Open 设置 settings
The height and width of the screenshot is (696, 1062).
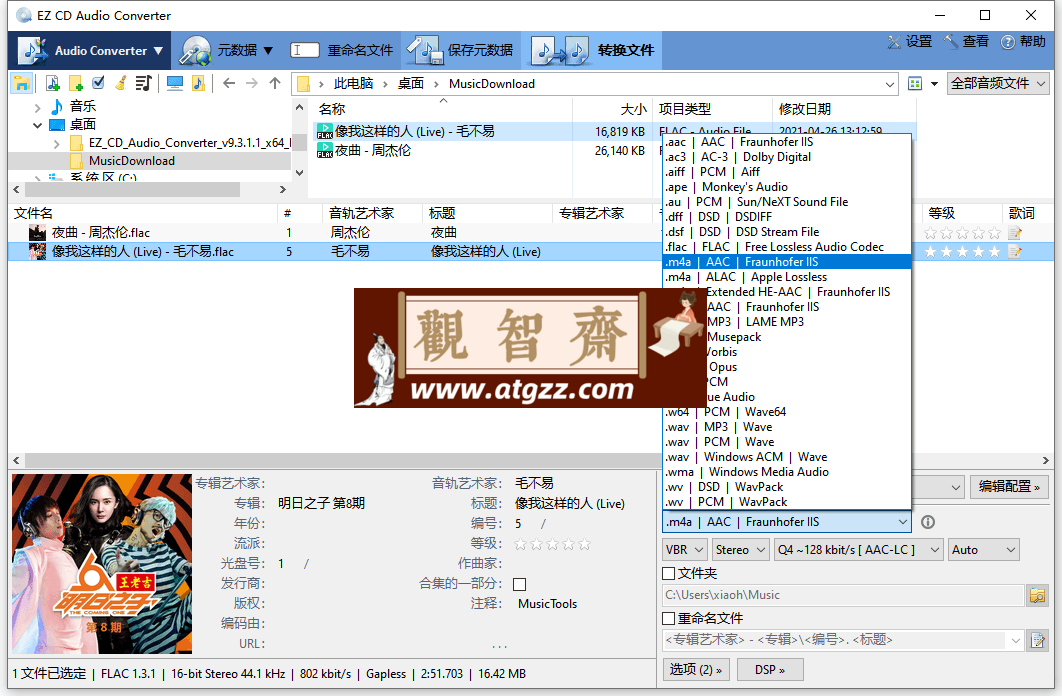[x=910, y=42]
